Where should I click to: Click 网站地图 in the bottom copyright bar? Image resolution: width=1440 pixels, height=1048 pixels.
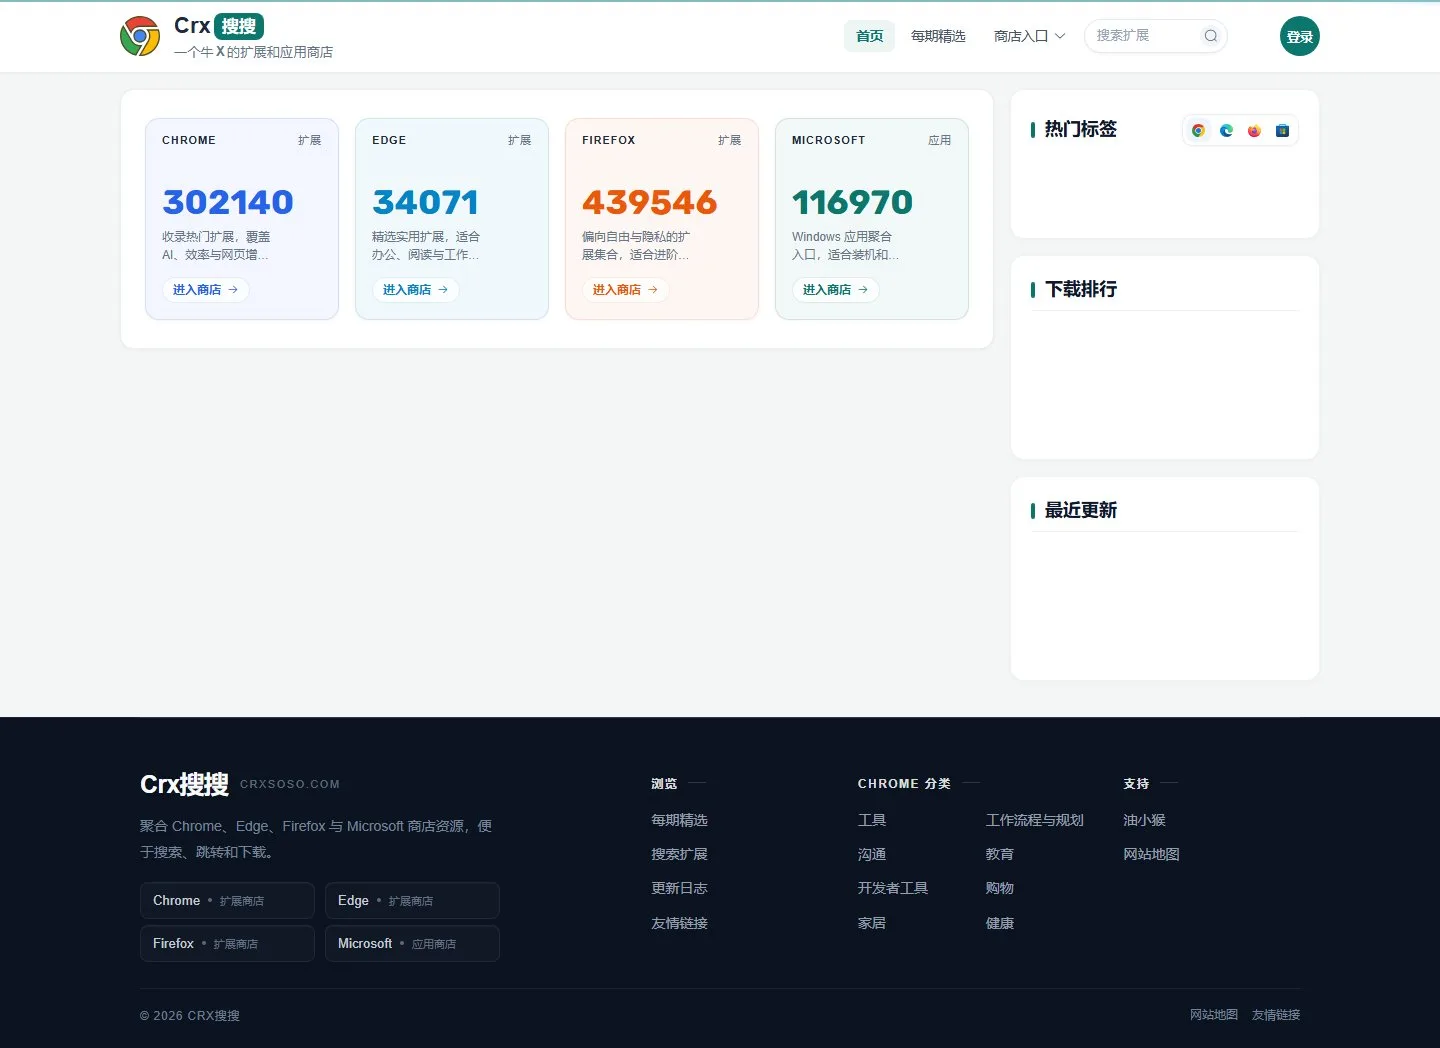1214,1015
